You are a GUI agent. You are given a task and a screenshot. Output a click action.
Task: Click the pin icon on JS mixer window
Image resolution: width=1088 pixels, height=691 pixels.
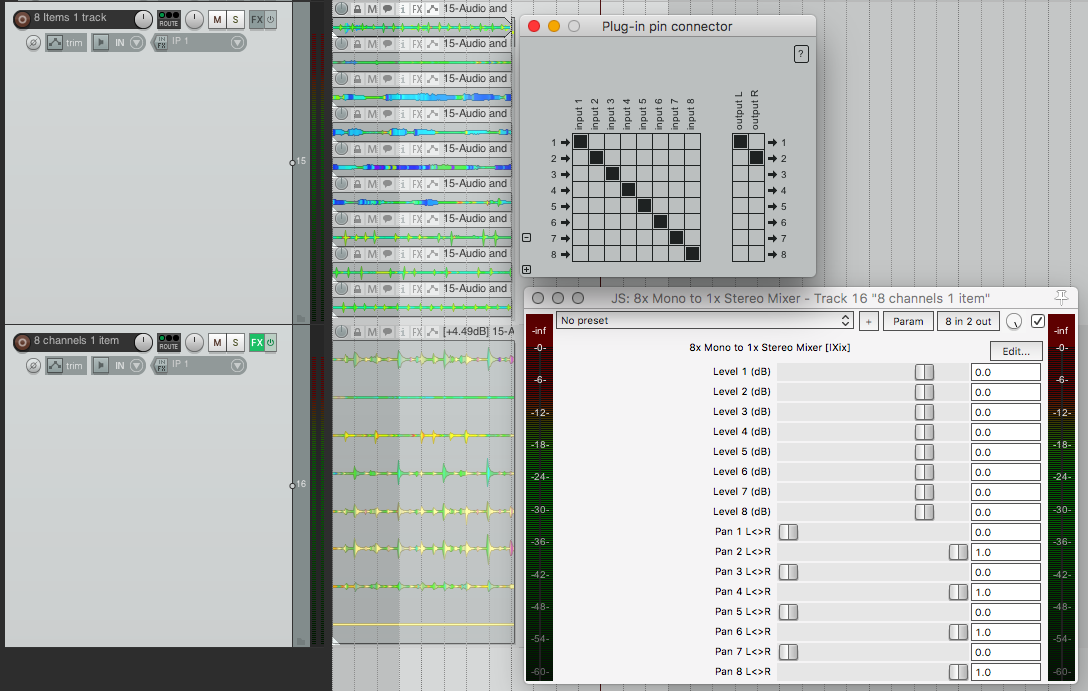tap(1062, 297)
